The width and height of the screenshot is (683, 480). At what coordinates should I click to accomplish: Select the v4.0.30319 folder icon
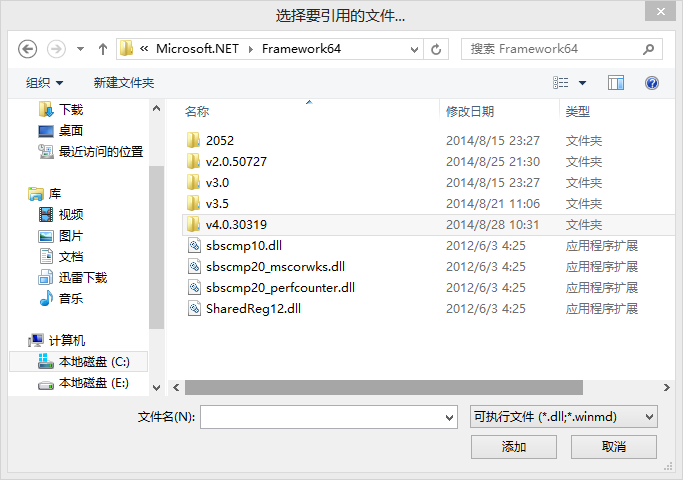click(x=193, y=224)
